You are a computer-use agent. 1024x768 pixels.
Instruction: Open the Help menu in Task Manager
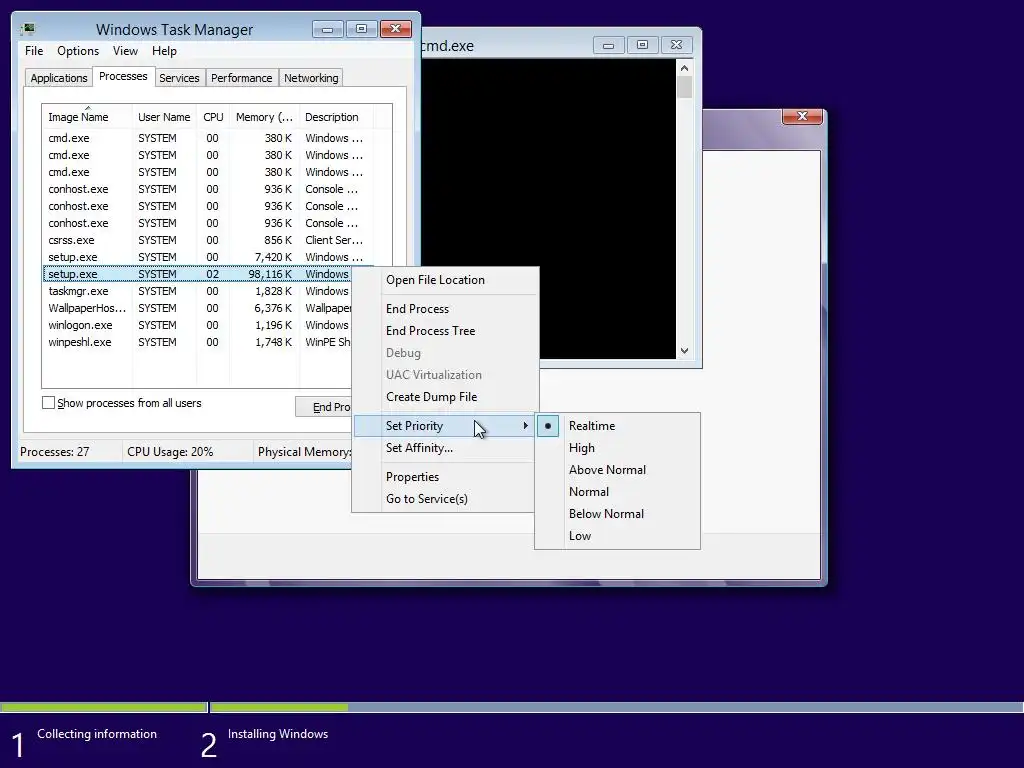pos(164,51)
